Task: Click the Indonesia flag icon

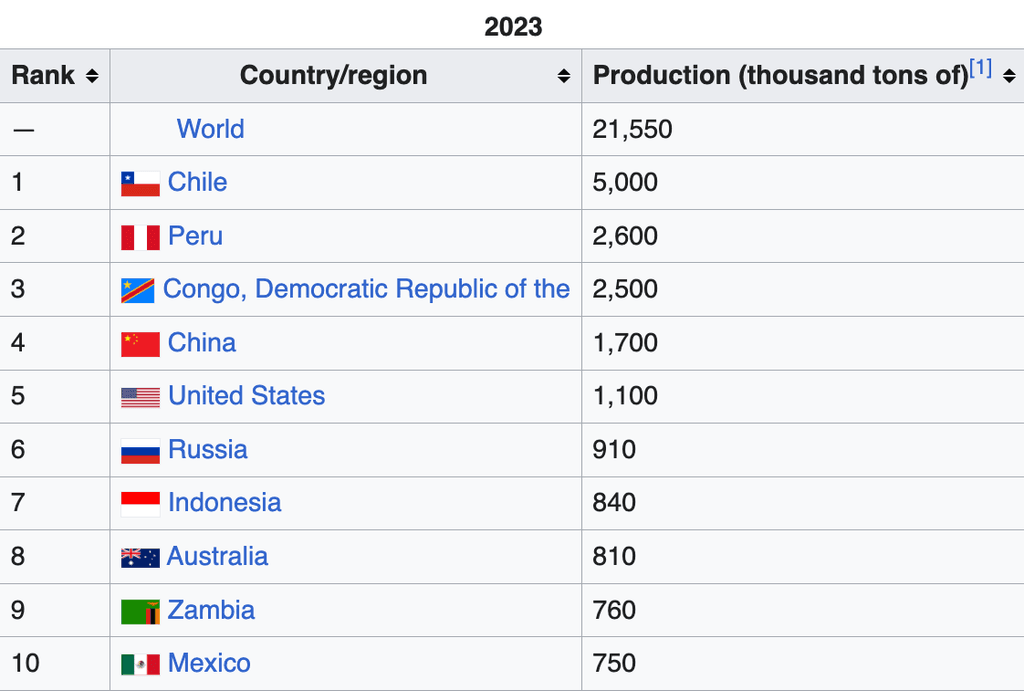Action: (x=140, y=504)
